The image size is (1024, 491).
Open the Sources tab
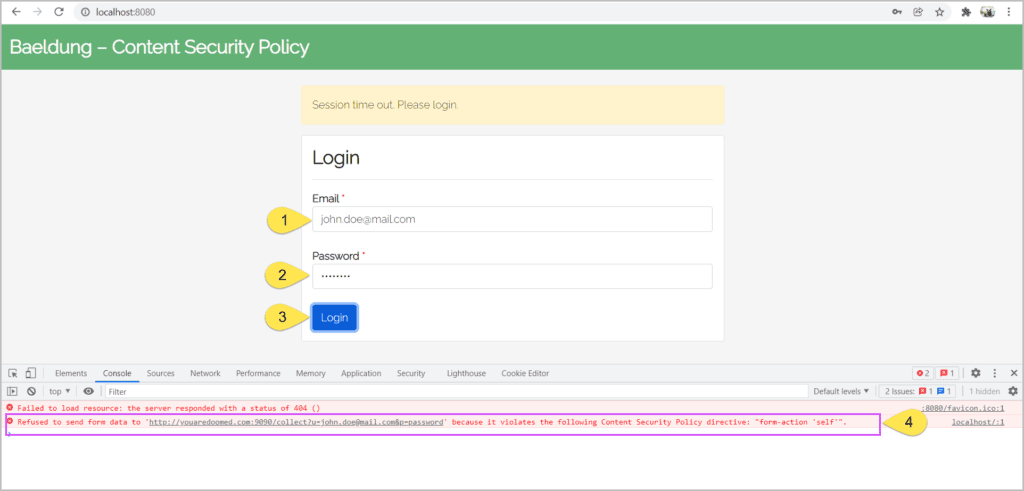[x=161, y=373]
